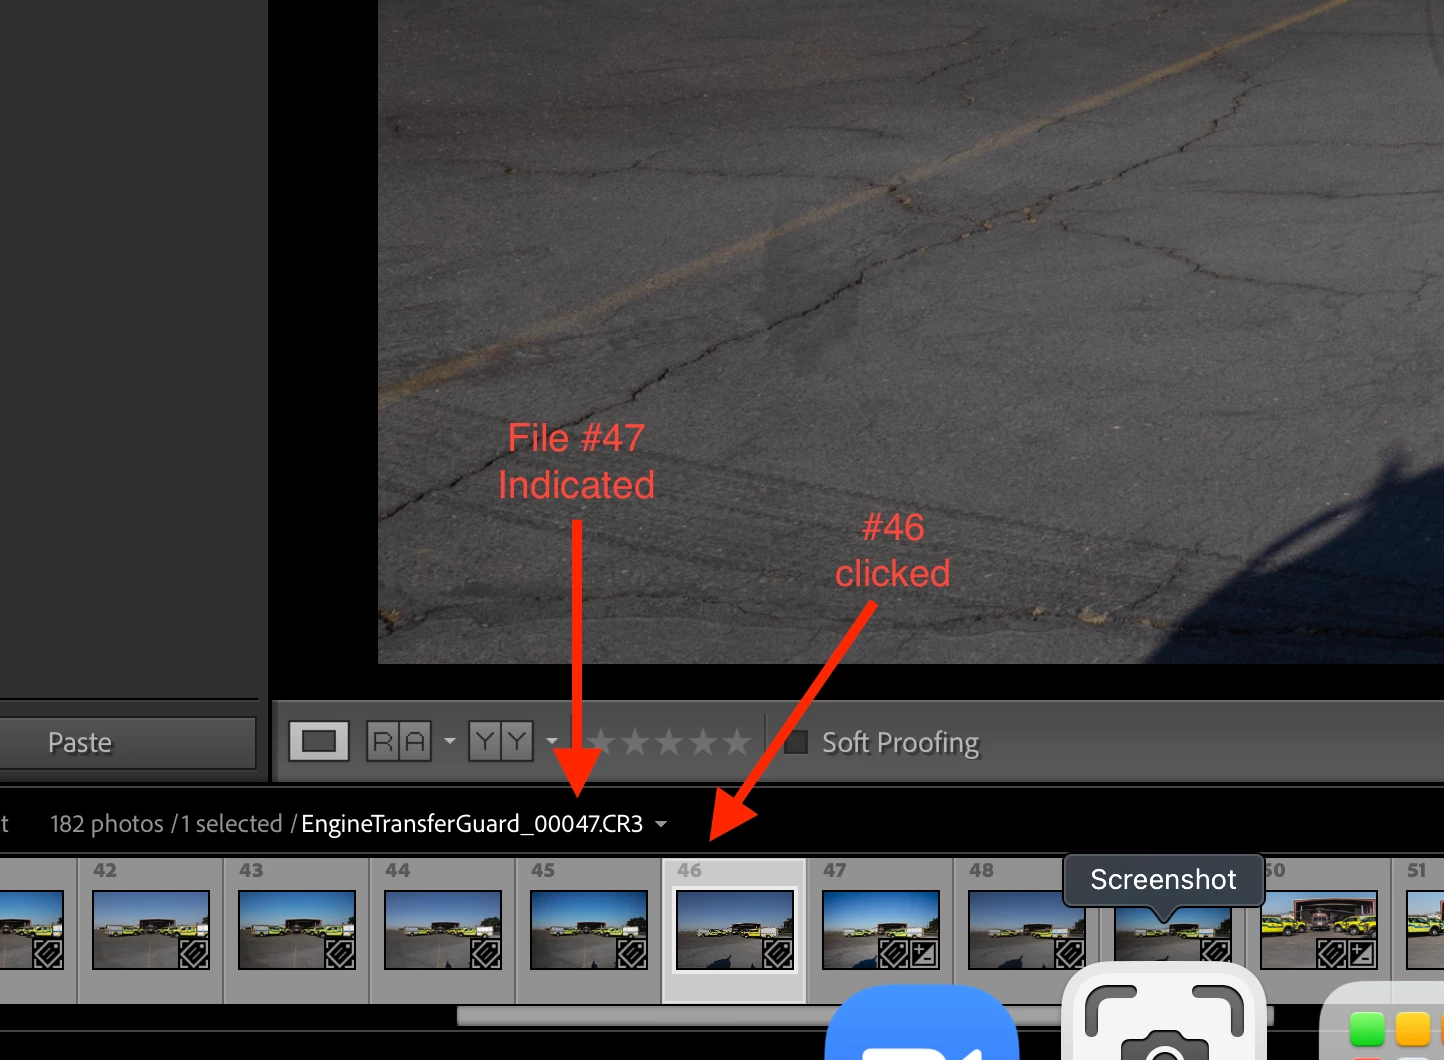Select filmstrip thumbnail 45

point(589,930)
